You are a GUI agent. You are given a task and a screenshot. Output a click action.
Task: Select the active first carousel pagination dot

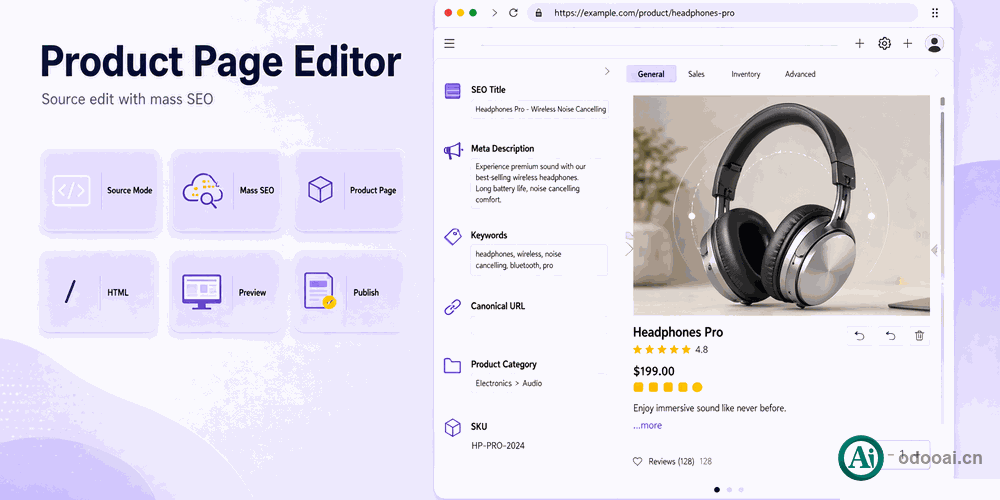pyautogui.click(x=717, y=490)
